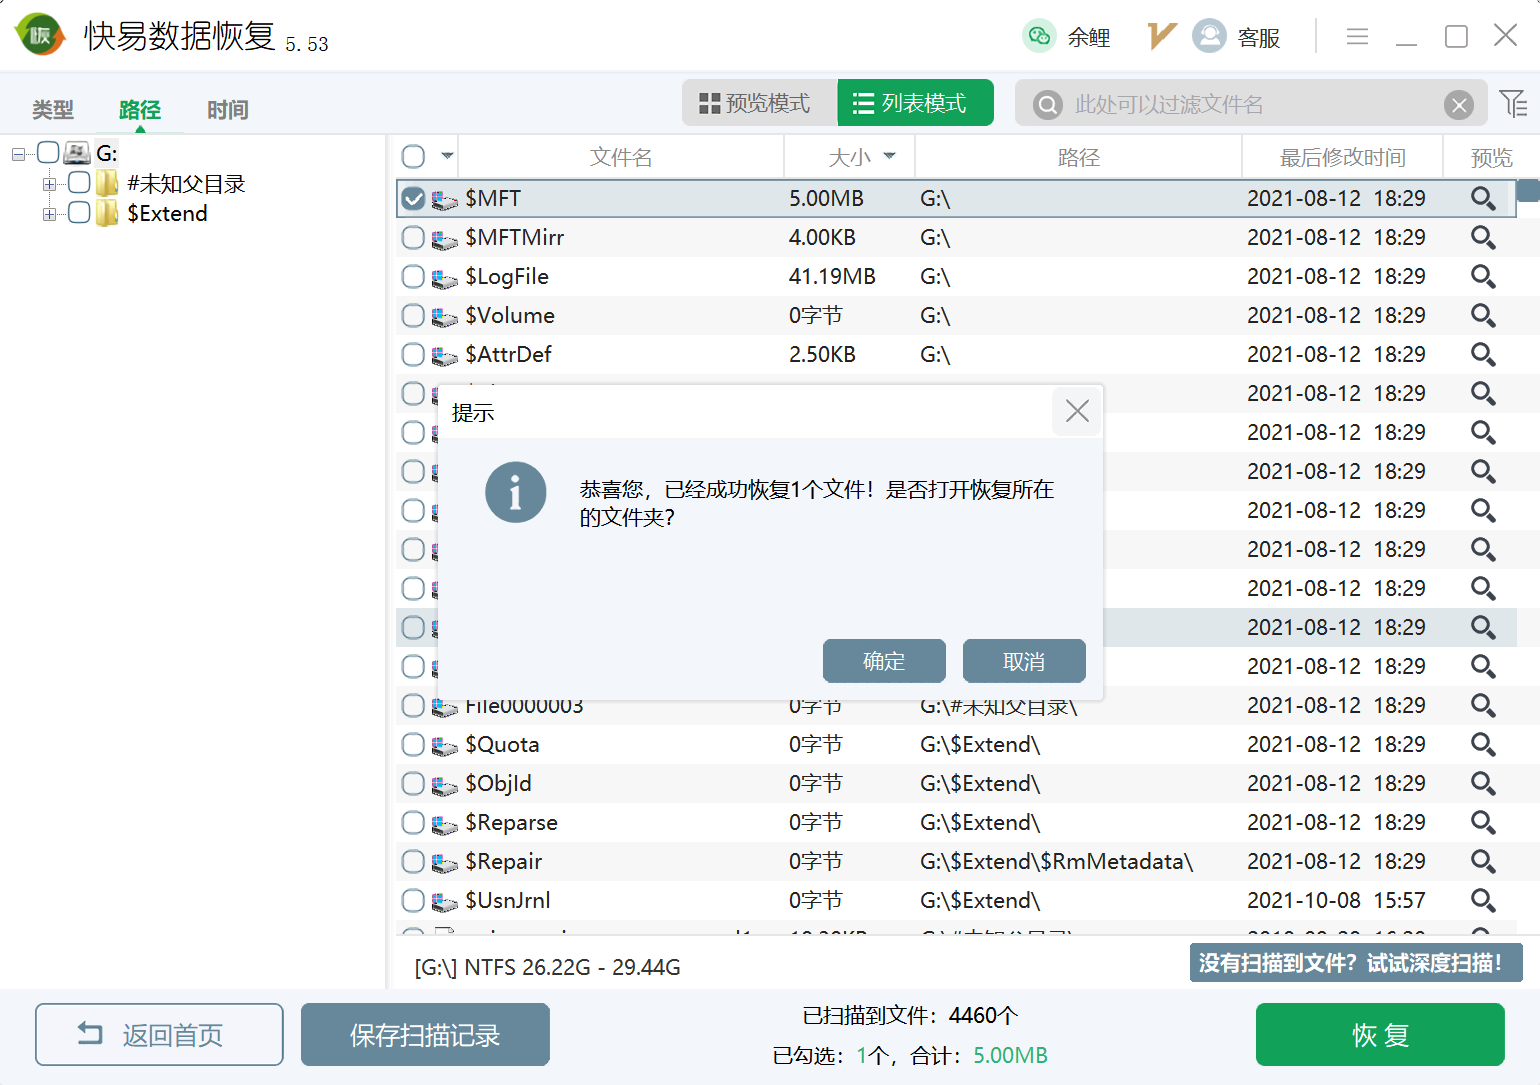Preview the $Volume file with magnifier icon
The image size is (1540, 1085).
1483,316
